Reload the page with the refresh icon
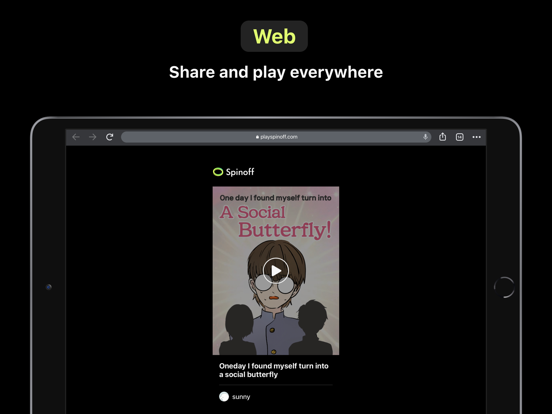The image size is (552, 414). [109, 137]
